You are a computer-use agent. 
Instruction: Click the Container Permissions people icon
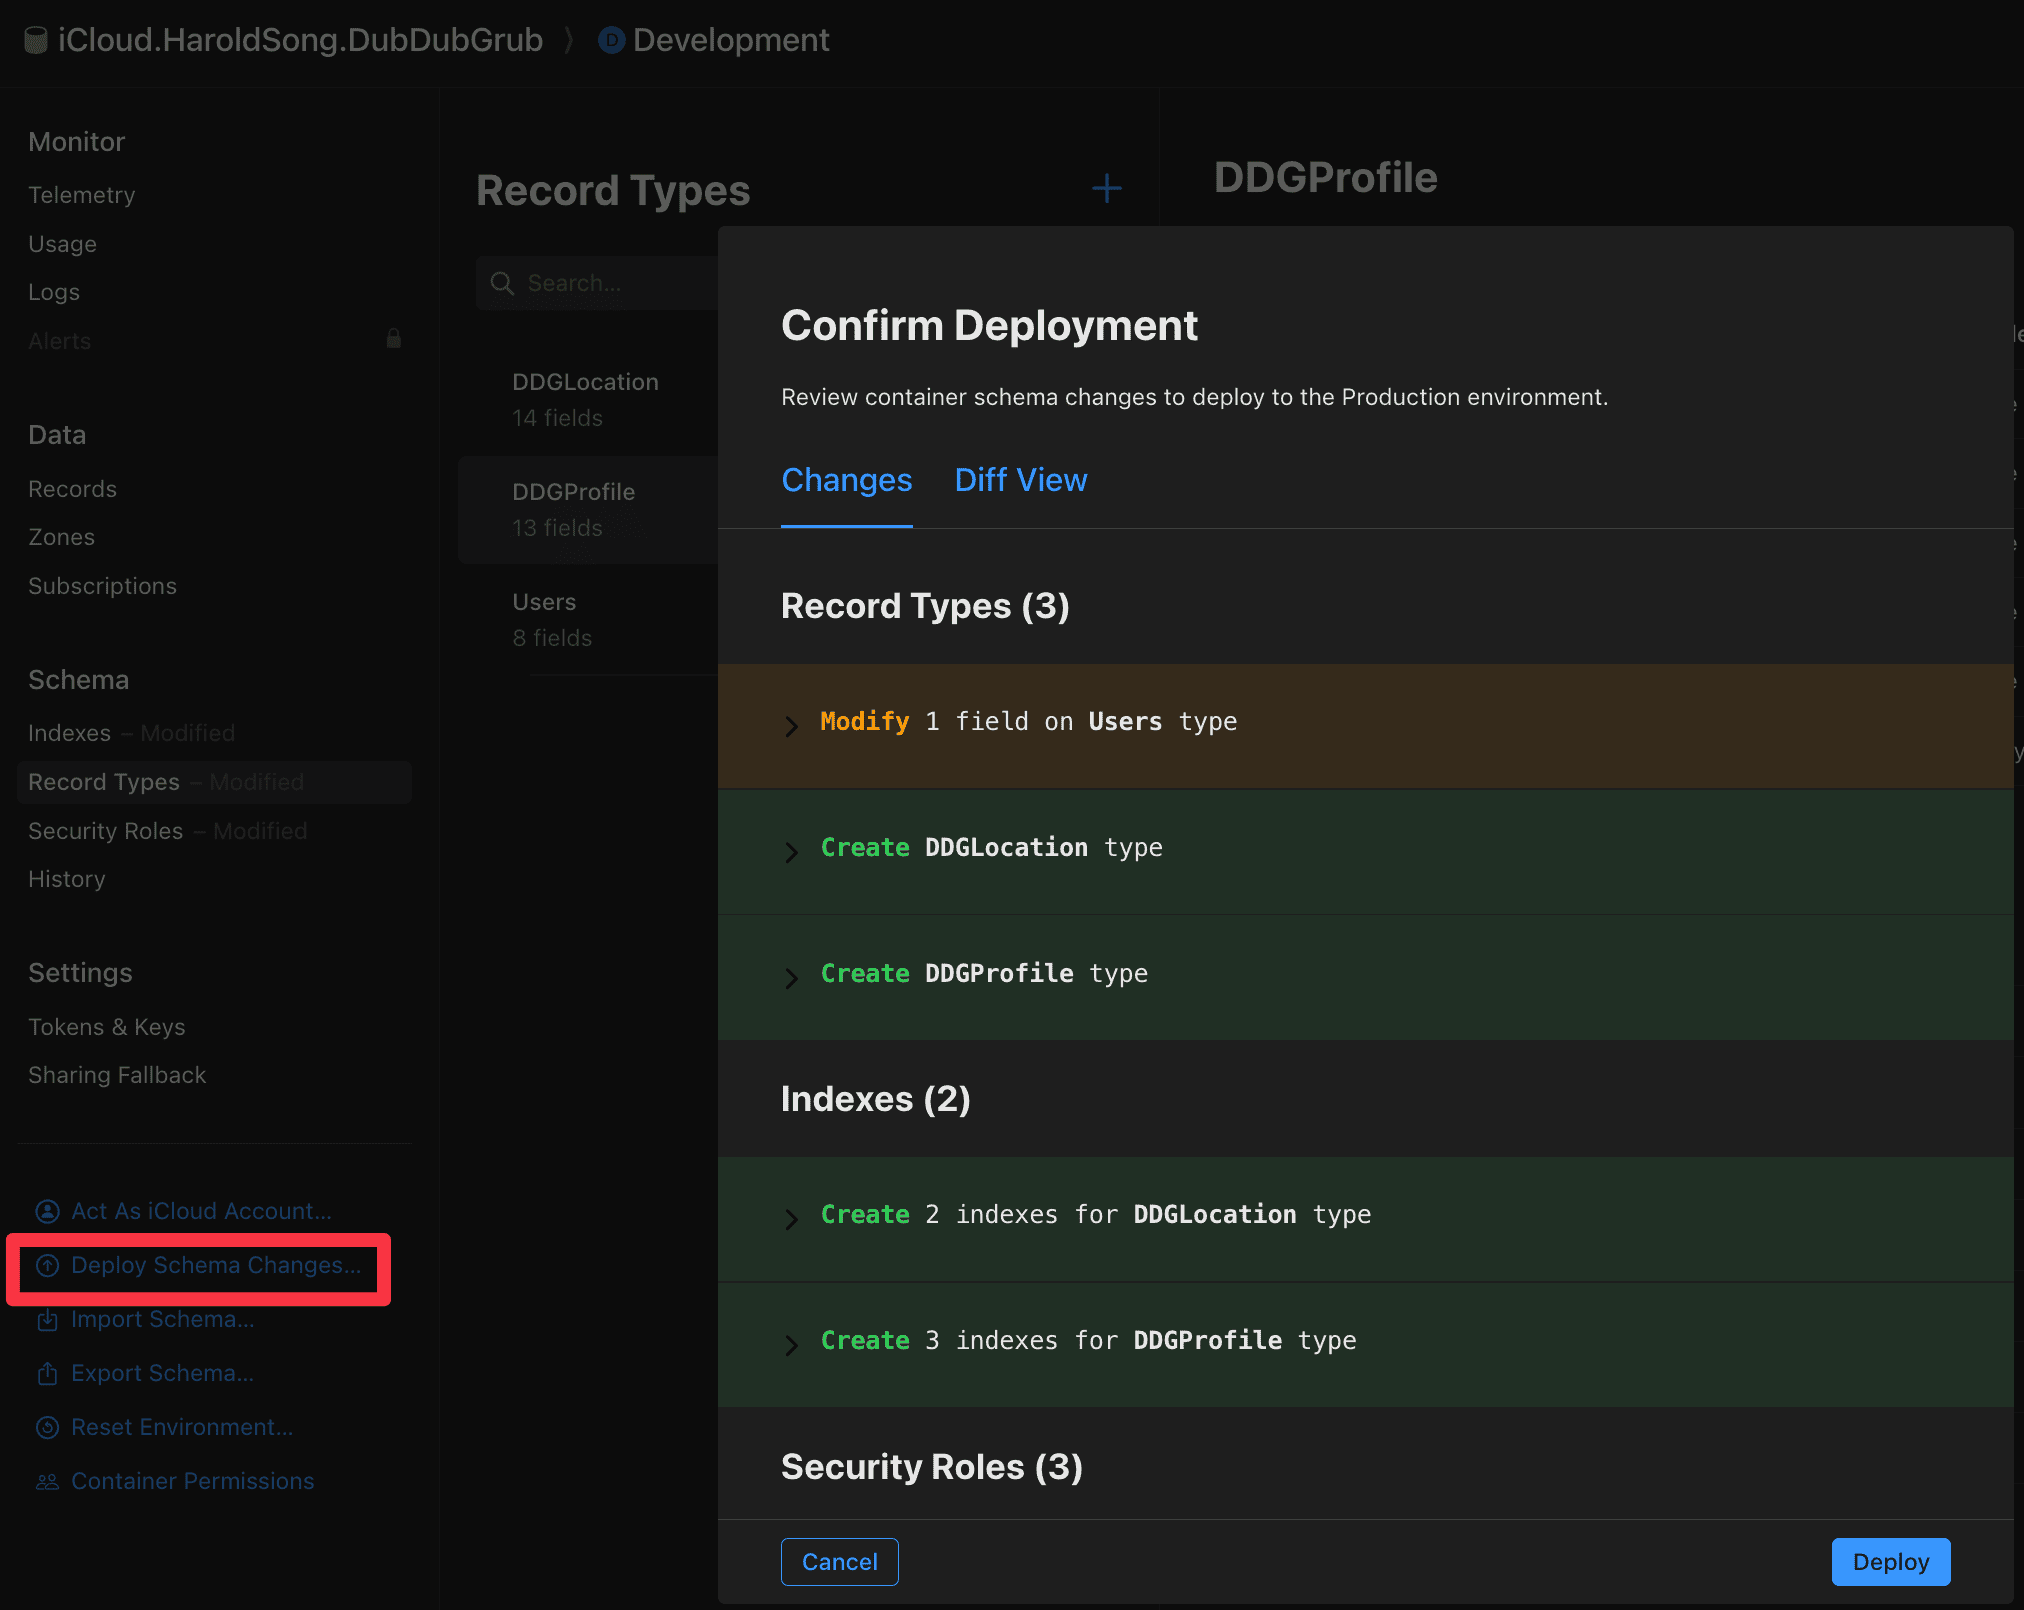pyautogui.click(x=47, y=1481)
